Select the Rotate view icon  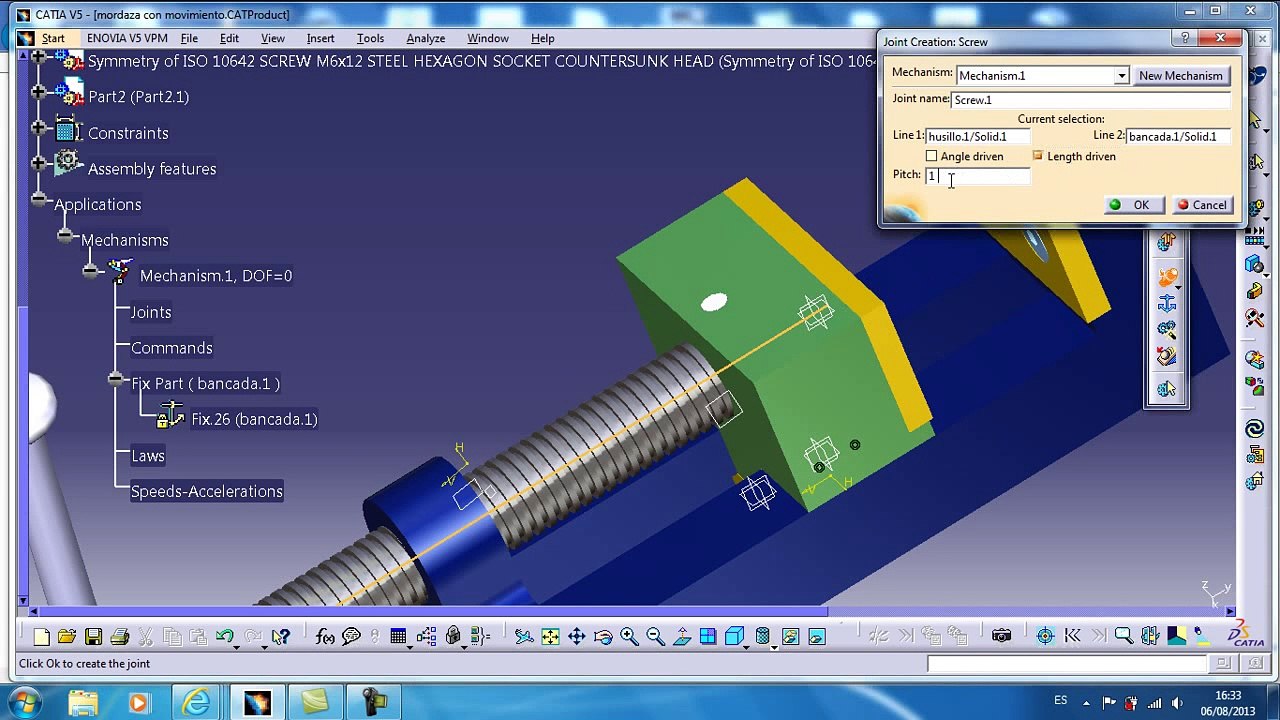pos(603,636)
